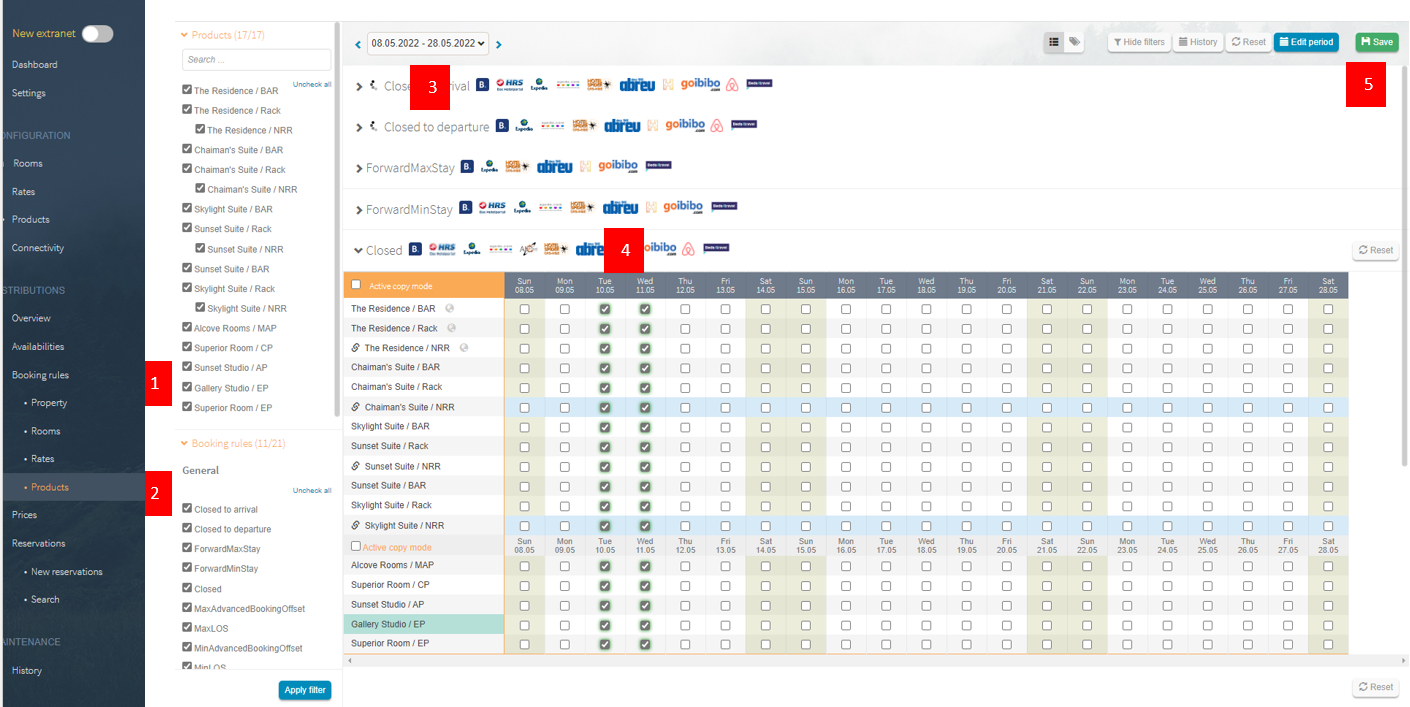The width and height of the screenshot is (1410, 707).
Task: Open Availabilities in the sidebar
Action: pyautogui.click(x=37, y=346)
